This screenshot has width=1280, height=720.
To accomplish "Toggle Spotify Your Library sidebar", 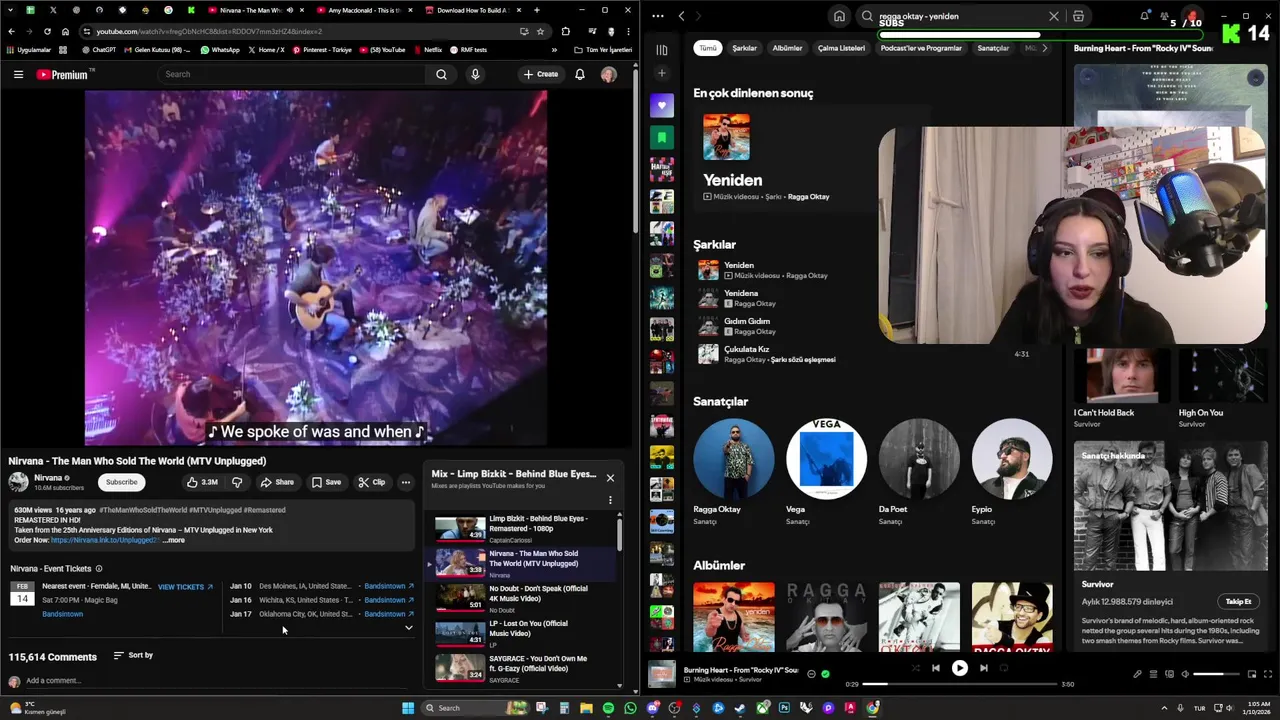I will click(661, 49).
